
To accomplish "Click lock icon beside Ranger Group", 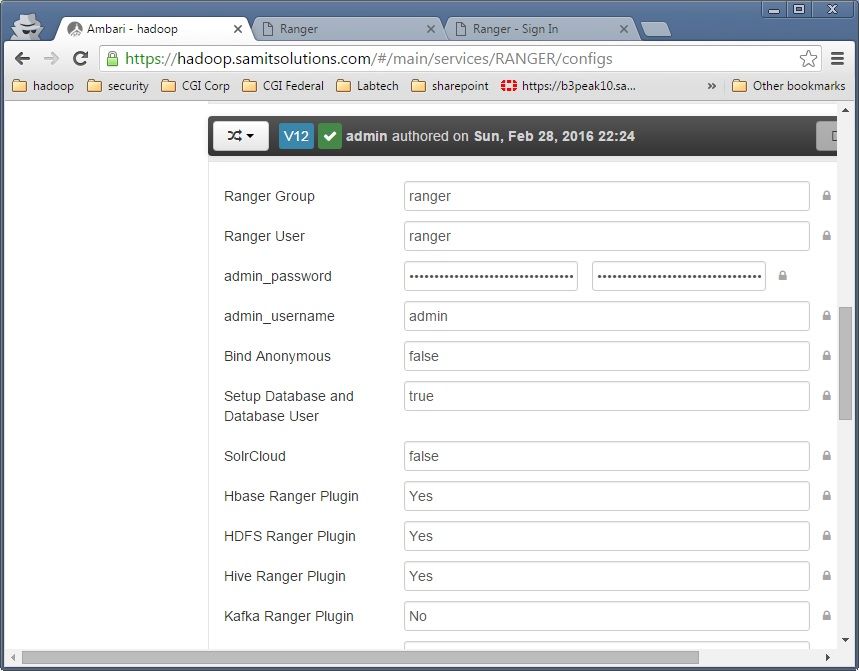I will (x=827, y=196).
